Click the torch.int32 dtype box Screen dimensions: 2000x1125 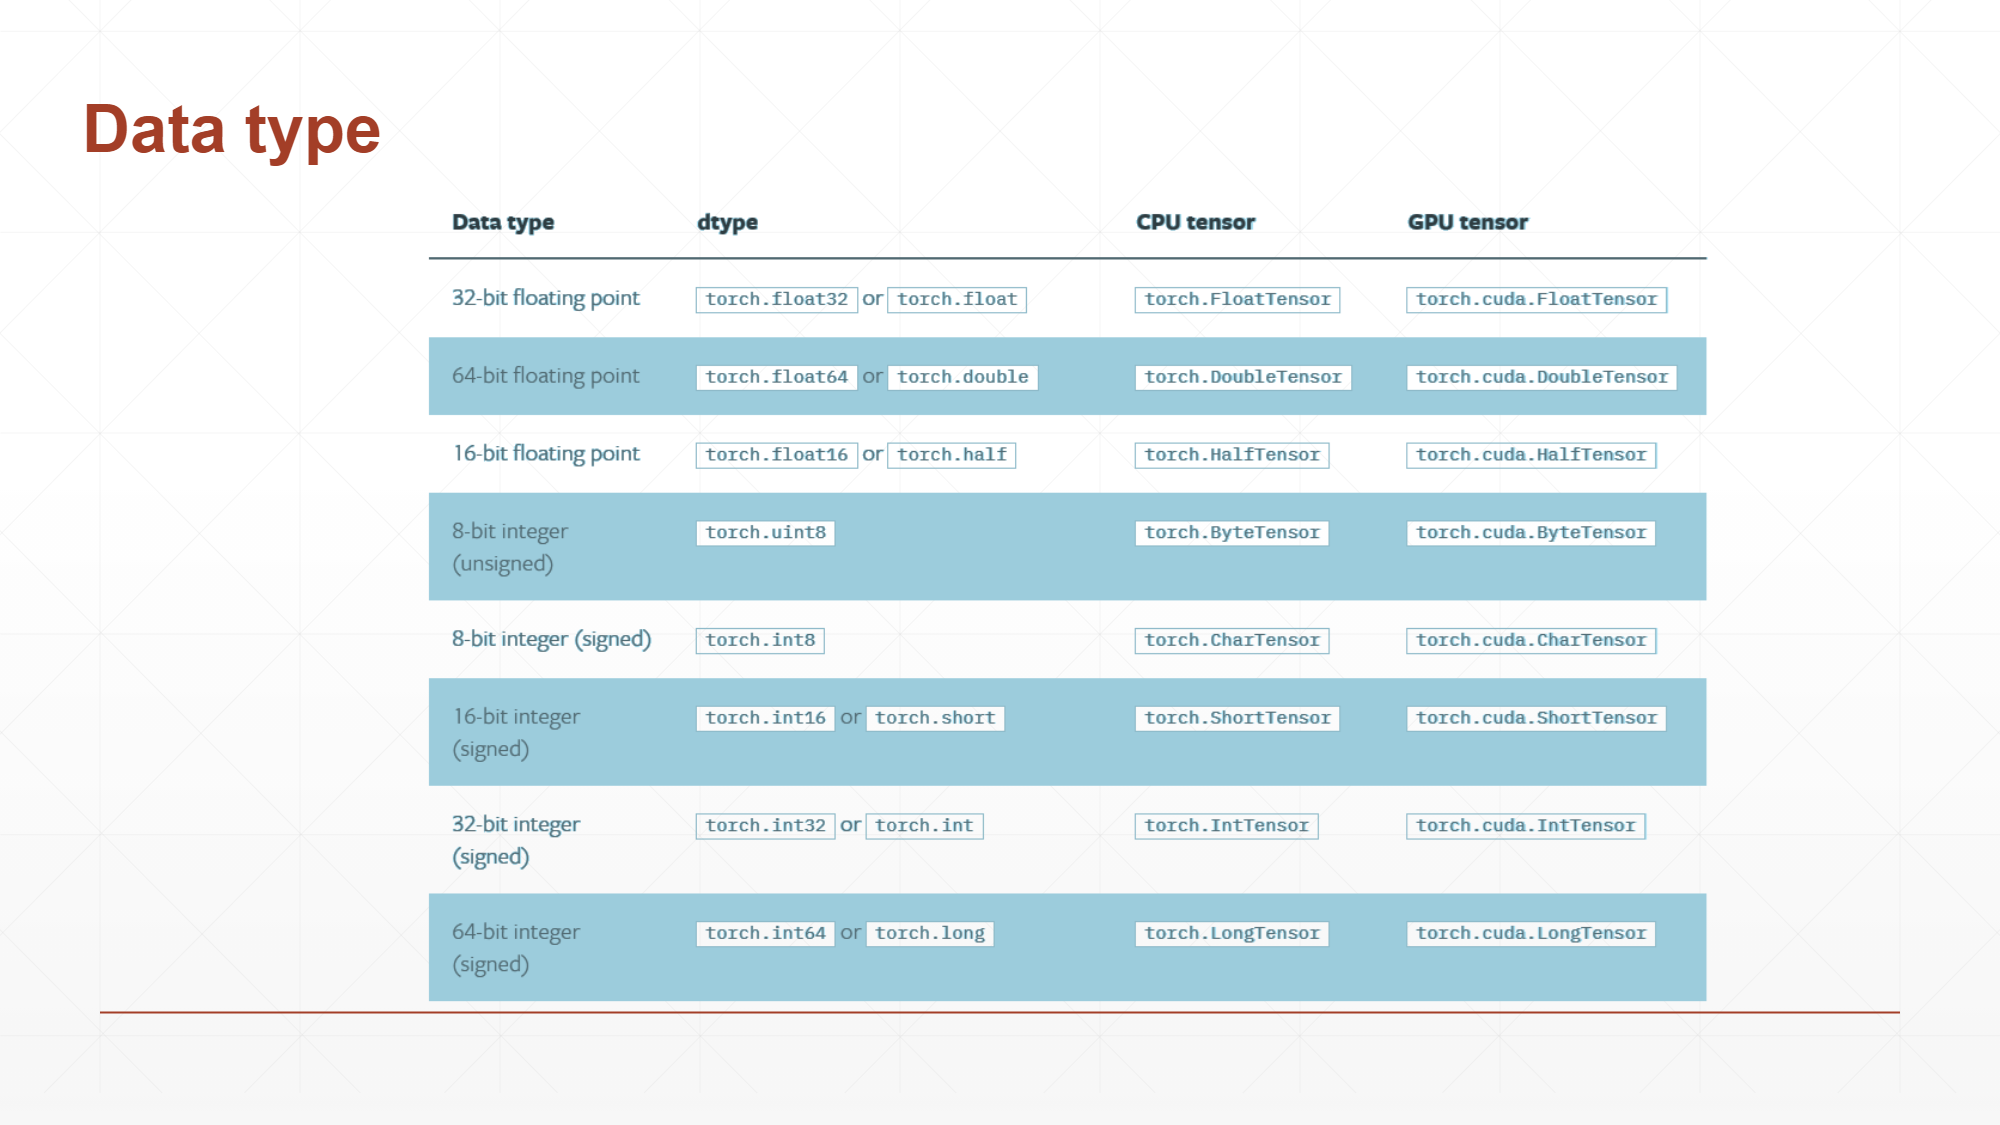click(765, 826)
